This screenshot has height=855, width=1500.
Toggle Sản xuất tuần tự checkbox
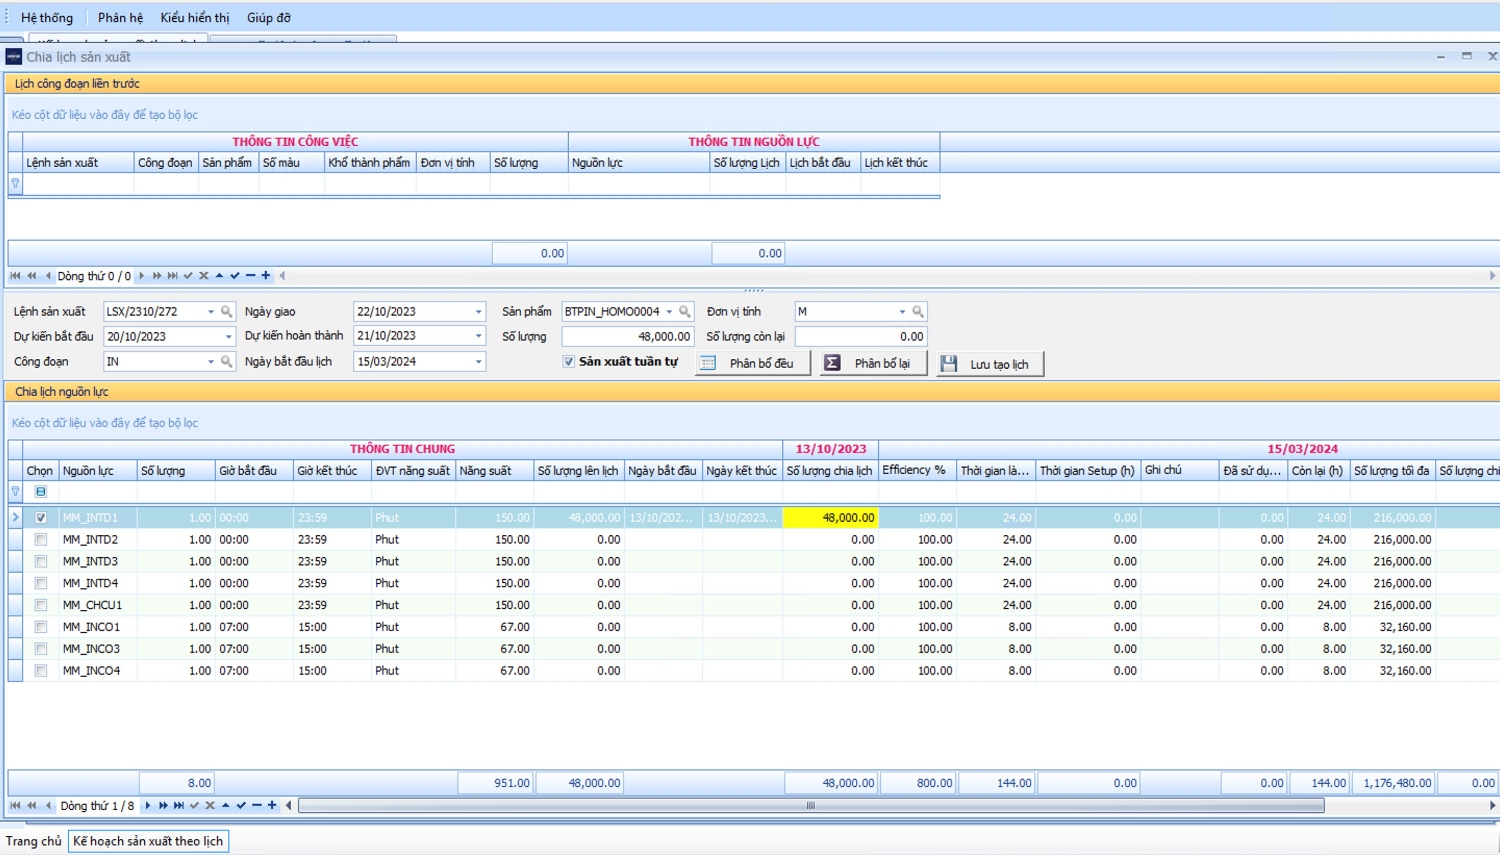[x=569, y=362]
